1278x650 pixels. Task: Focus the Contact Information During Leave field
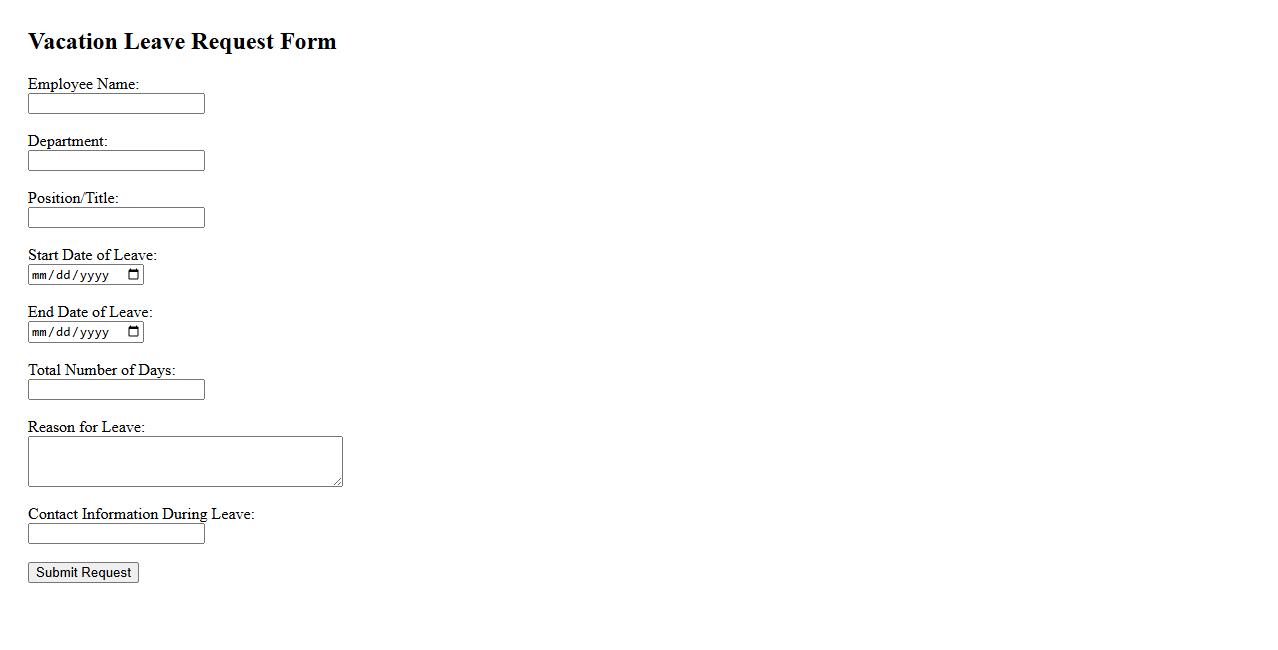(x=116, y=534)
